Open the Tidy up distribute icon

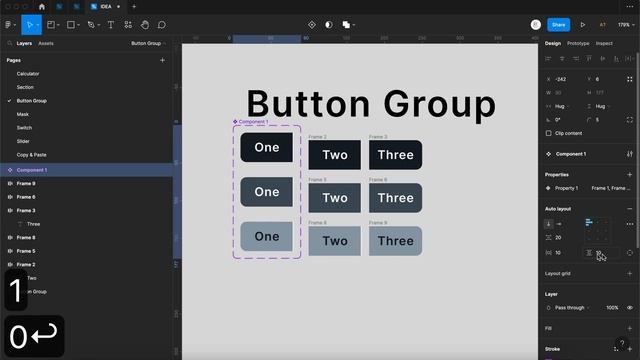coord(629,59)
